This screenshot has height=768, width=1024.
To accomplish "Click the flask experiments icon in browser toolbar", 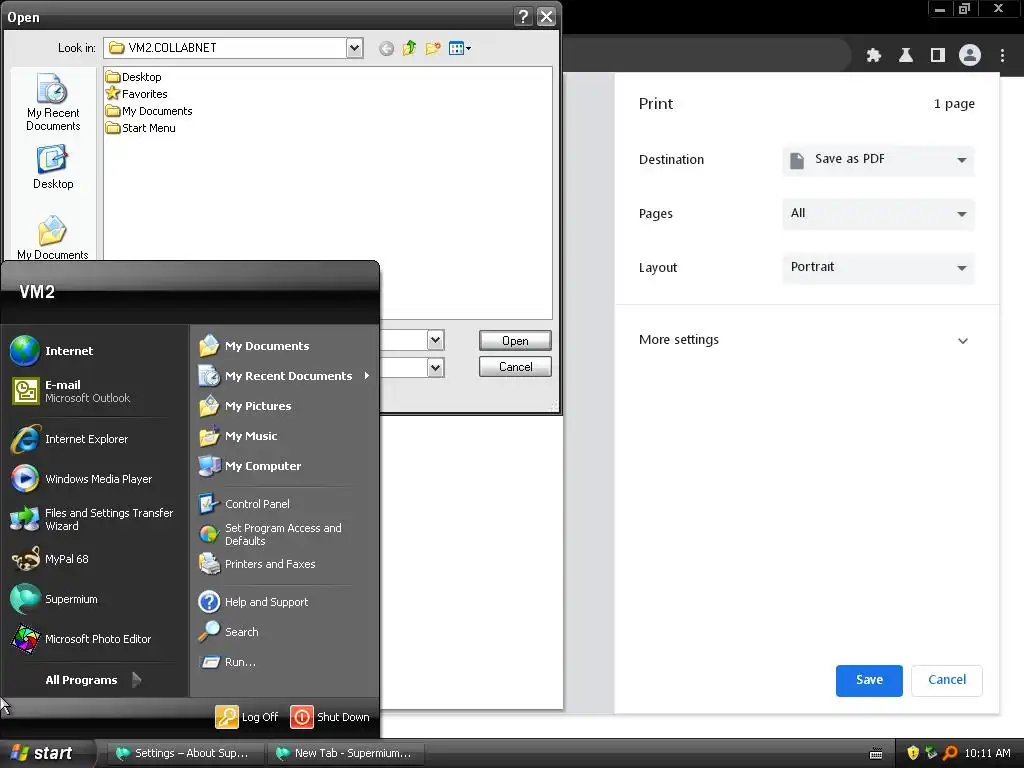I will [x=906, y=56].
